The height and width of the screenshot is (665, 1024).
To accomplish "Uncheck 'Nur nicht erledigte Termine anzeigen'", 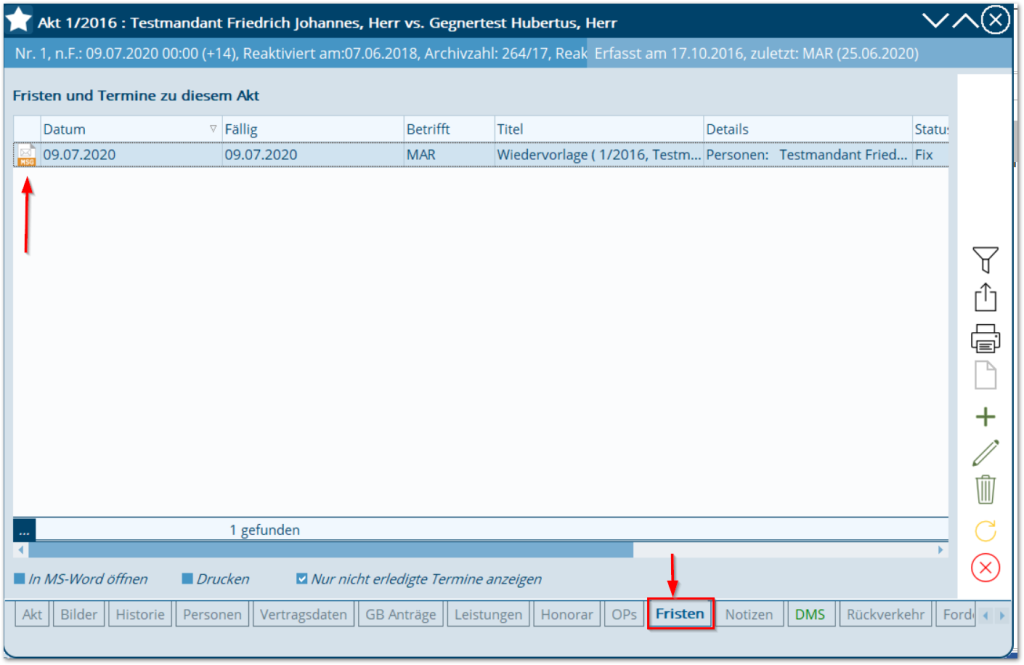I will pyautogui.click(x=302, y=579).
